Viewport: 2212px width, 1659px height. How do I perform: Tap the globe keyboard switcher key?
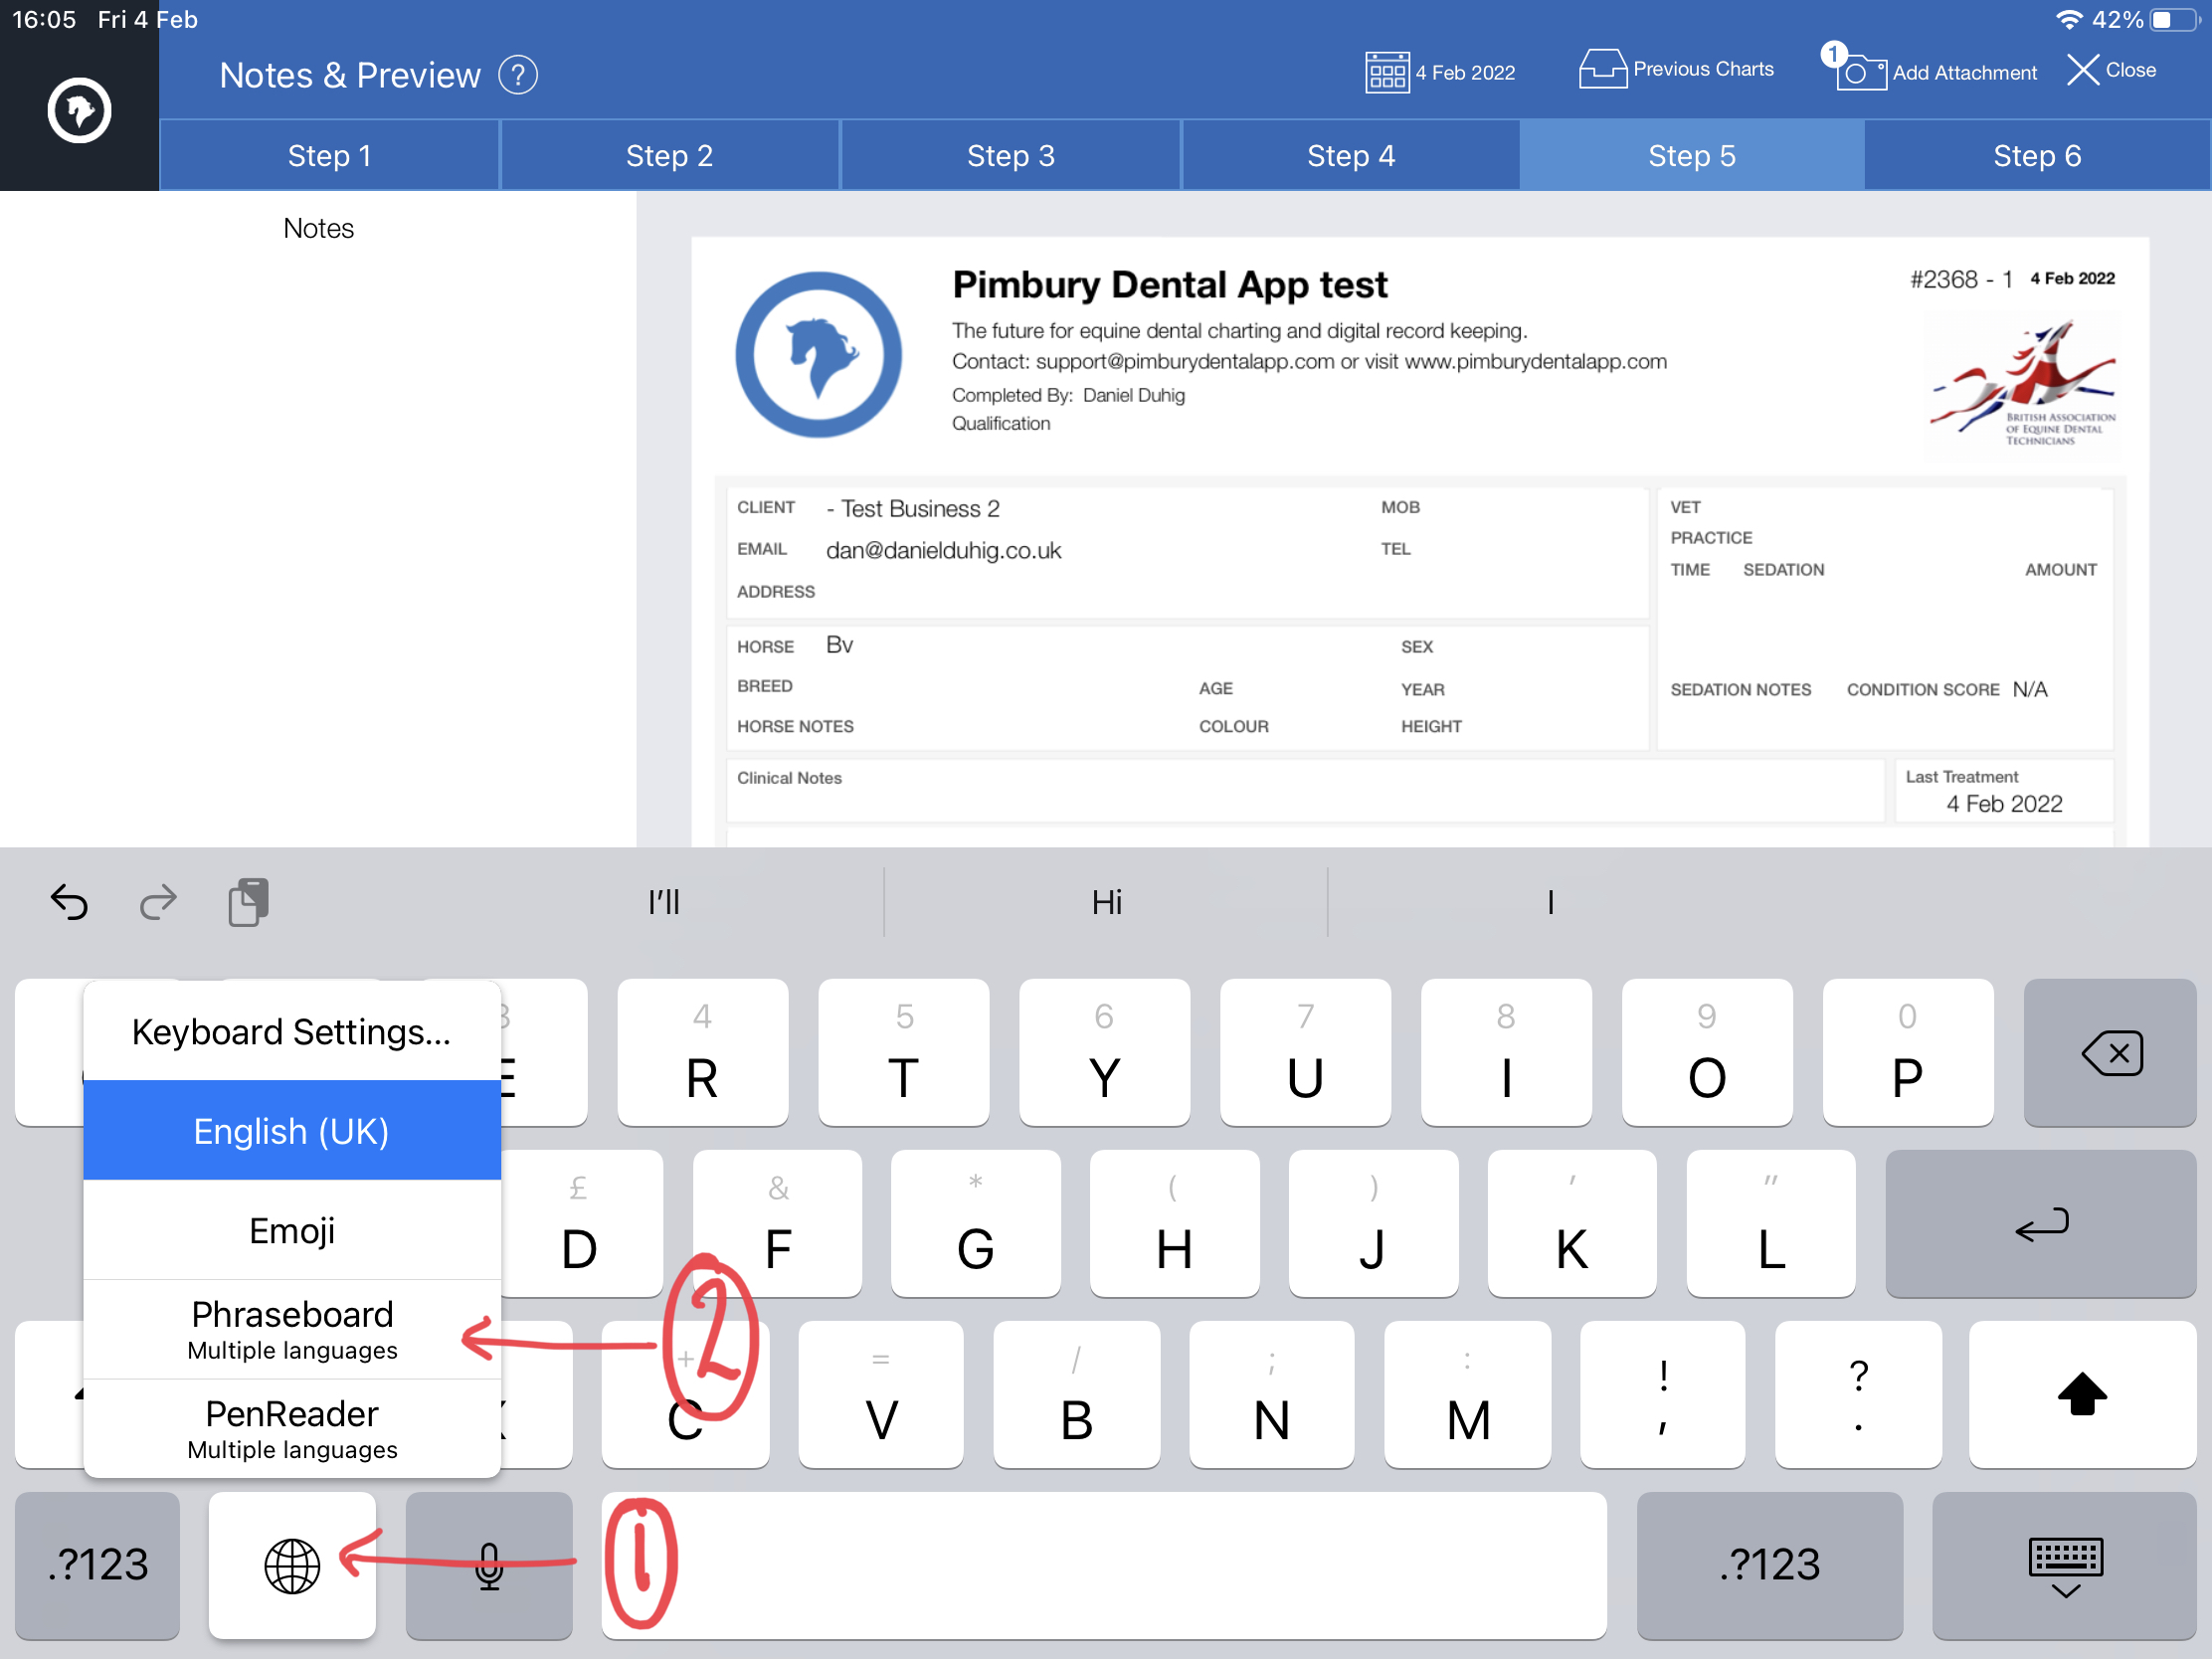(292, 1565)
